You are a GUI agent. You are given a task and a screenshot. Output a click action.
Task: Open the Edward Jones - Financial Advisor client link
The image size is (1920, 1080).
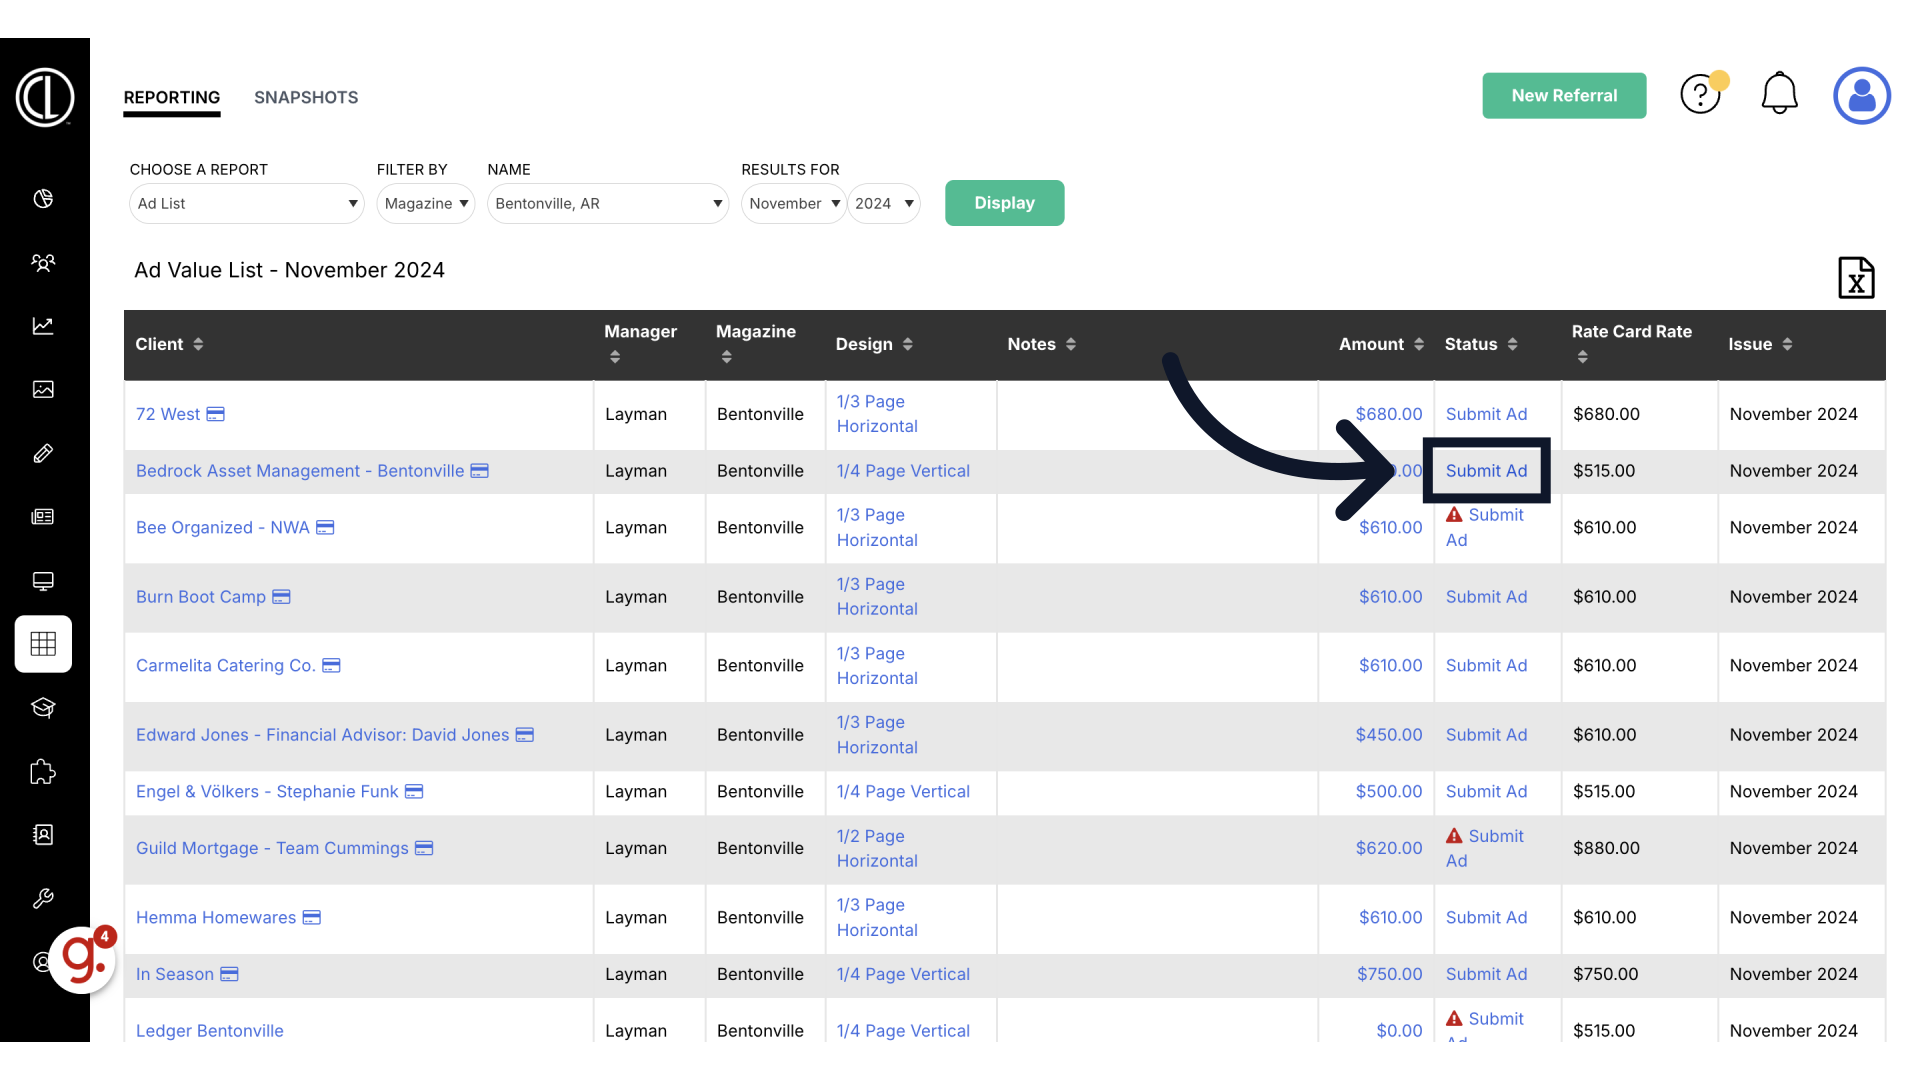click(x=322, y=735)
